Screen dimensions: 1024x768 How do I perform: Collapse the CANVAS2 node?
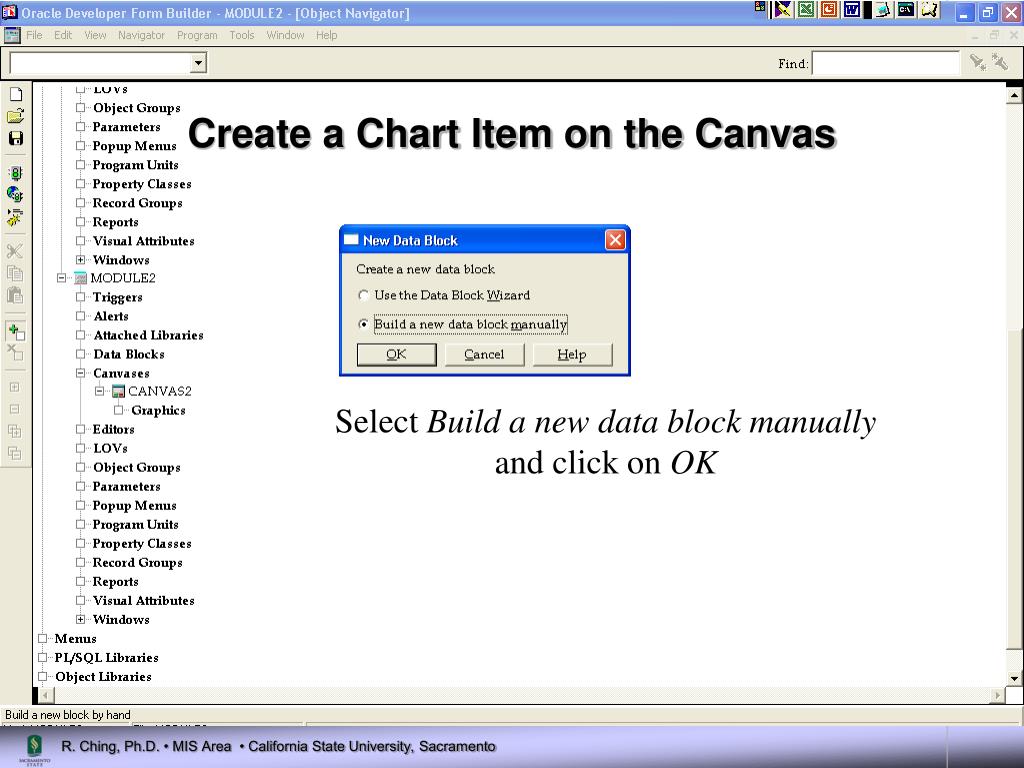[x=99, y=391]
